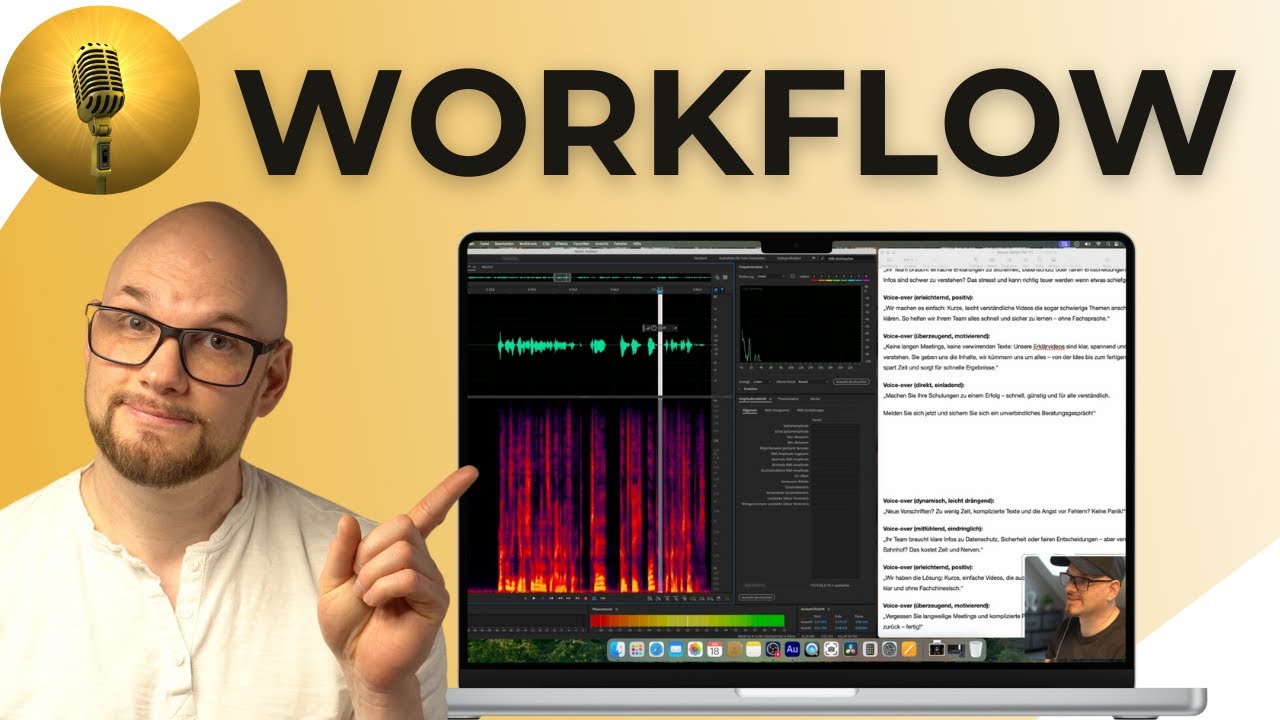
Task: Click the purple Halten 8 button
Action: [x=866, y=276]
